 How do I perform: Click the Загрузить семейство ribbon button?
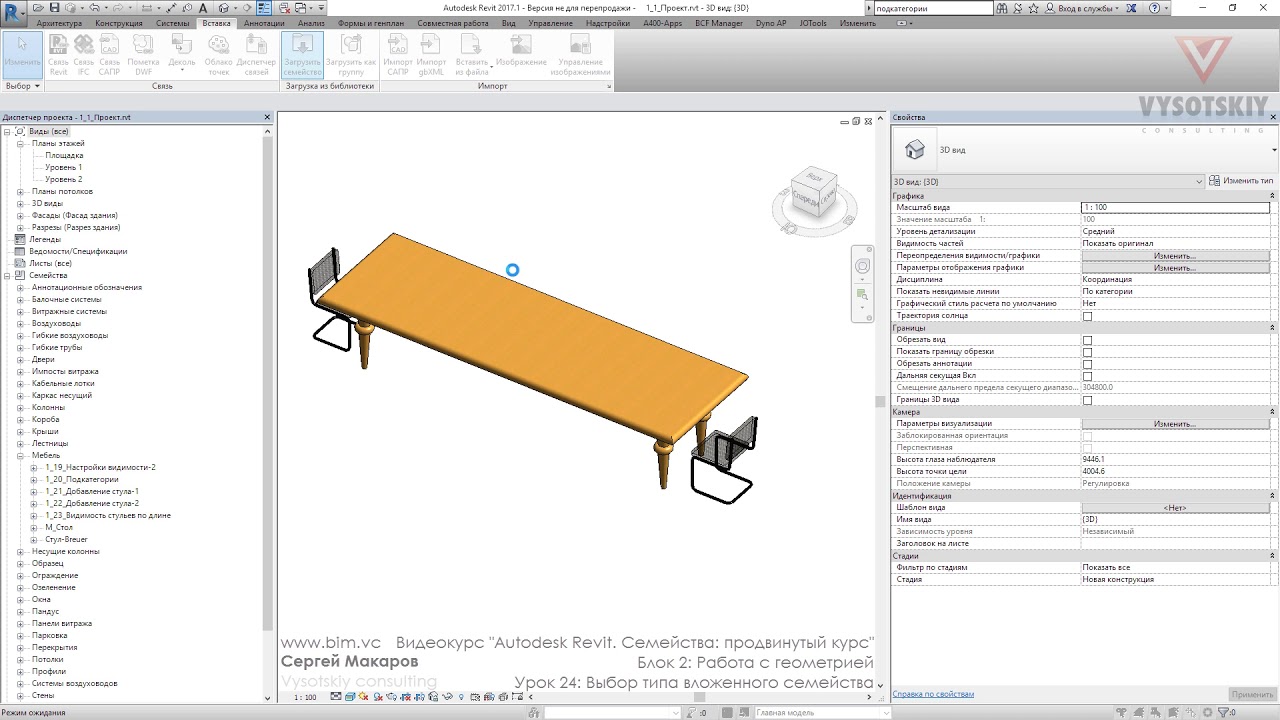click(302, 55)
